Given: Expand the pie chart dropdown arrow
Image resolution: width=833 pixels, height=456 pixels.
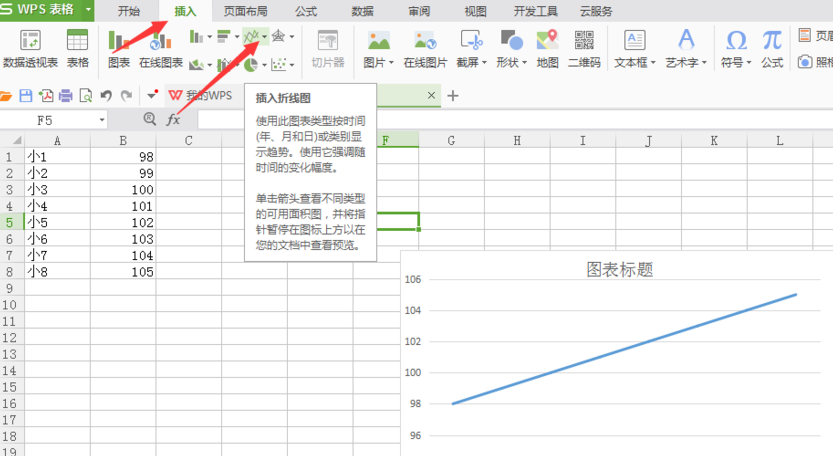Looking at the screenshot, I should 264,65.
